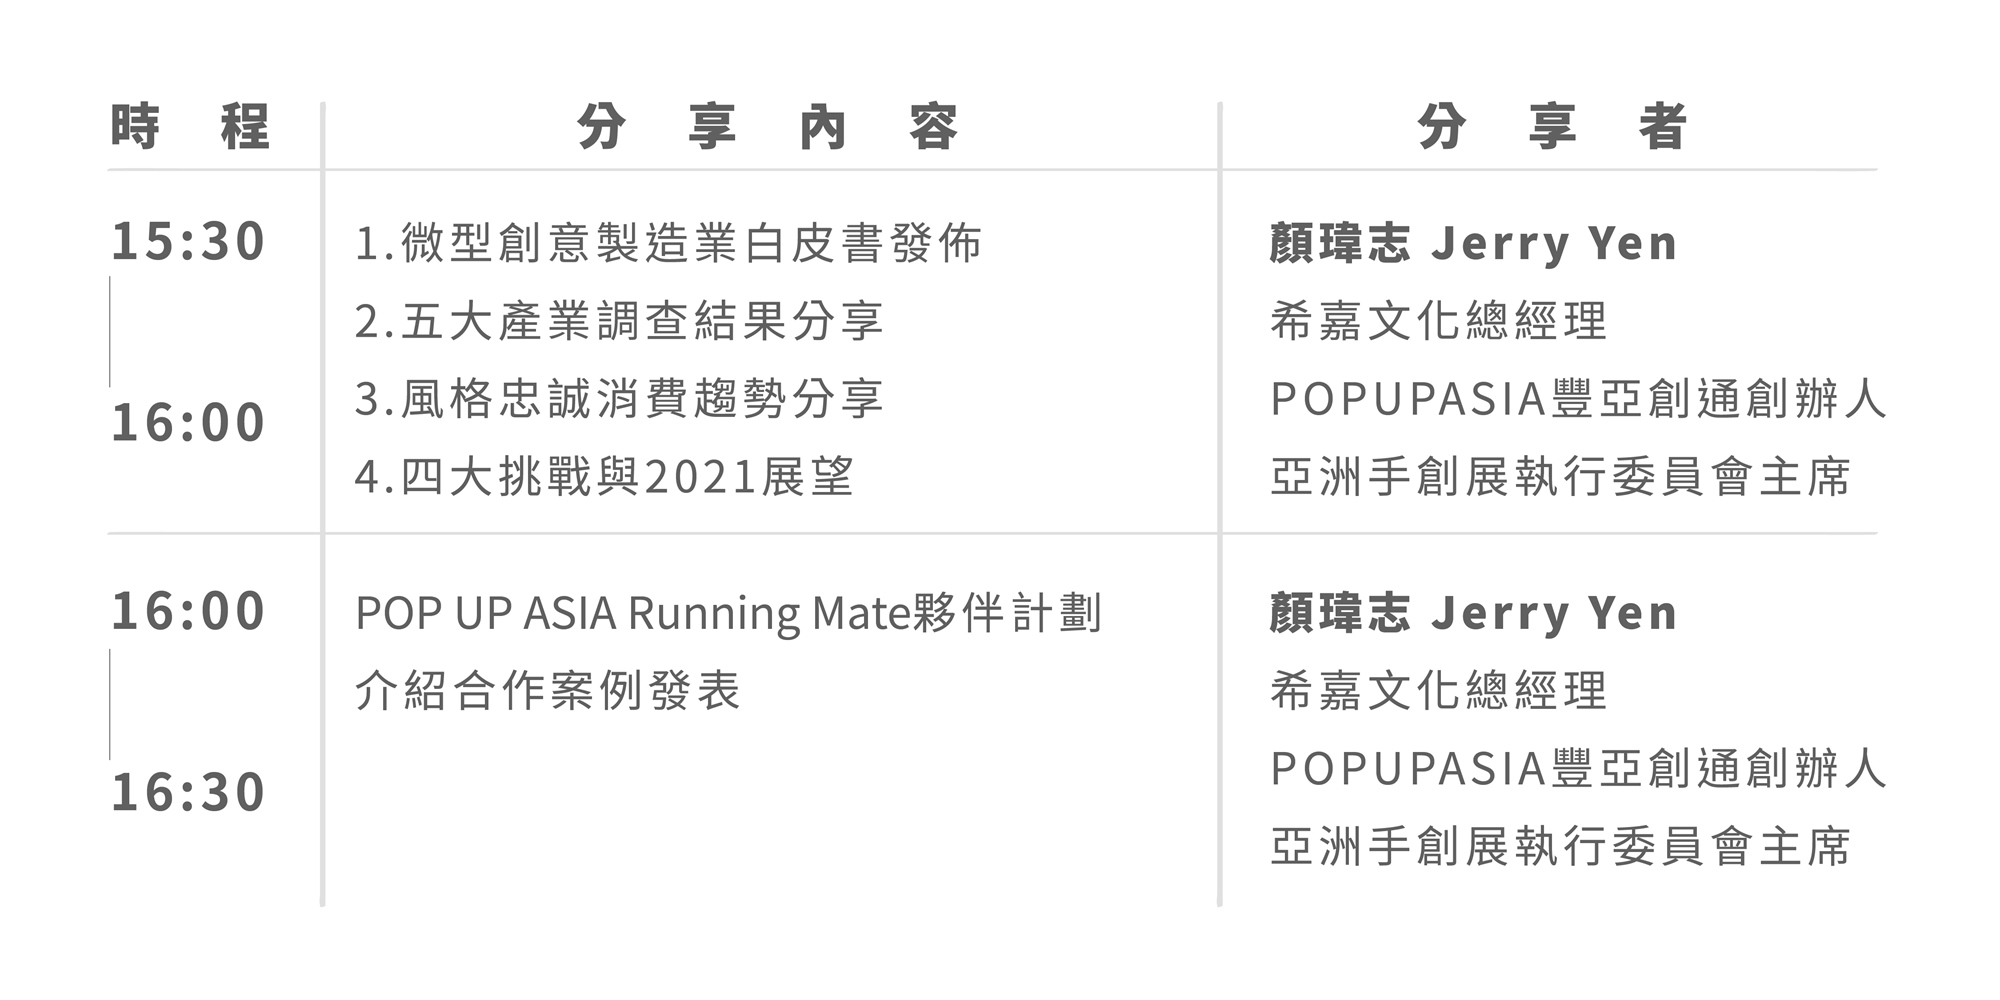Select the 16:00 end time in first row
This screenshot has width=2000, height=1000.
(188, 423)
